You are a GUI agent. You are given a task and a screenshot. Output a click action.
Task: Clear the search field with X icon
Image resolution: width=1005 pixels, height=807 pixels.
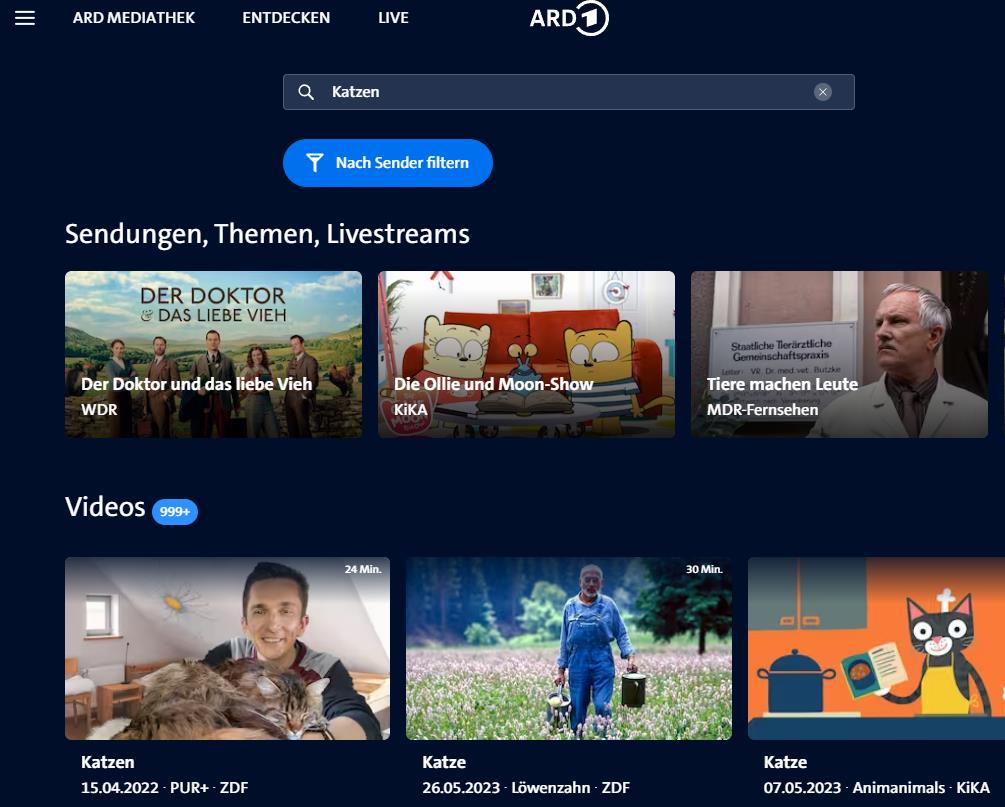[x=823, y=92]
